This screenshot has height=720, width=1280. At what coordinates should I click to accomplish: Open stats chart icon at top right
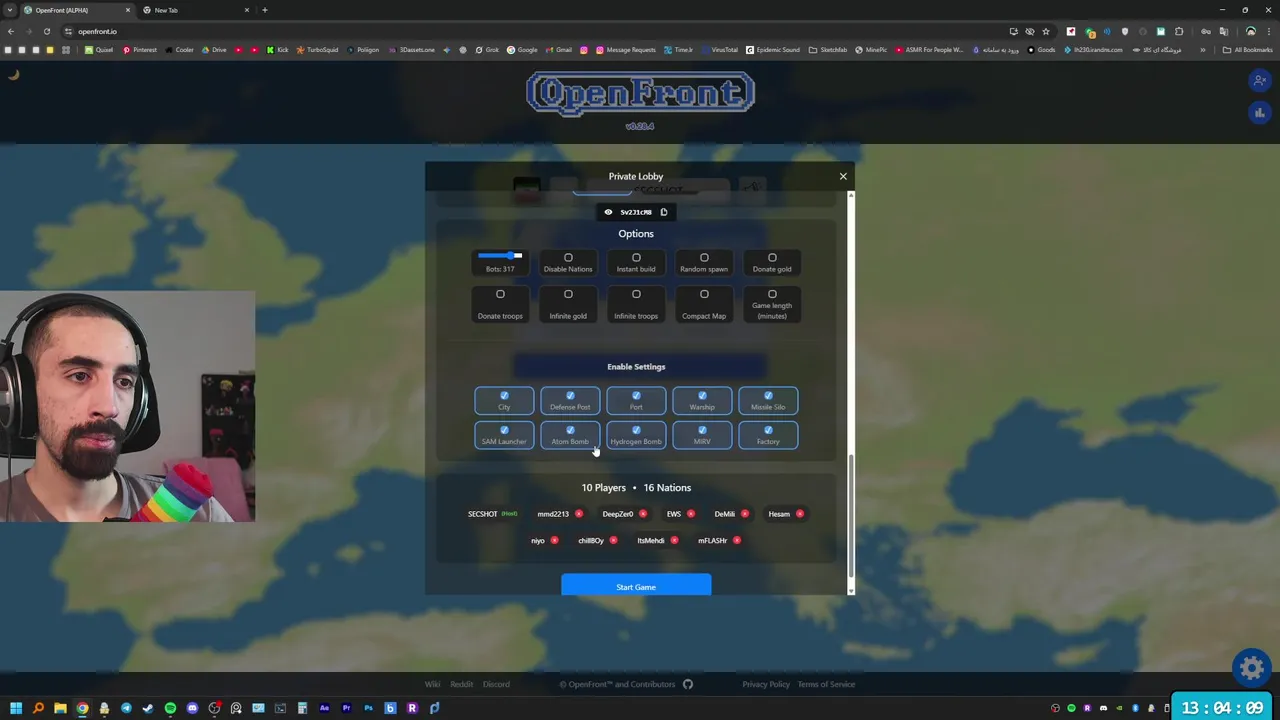(1260, 113)
